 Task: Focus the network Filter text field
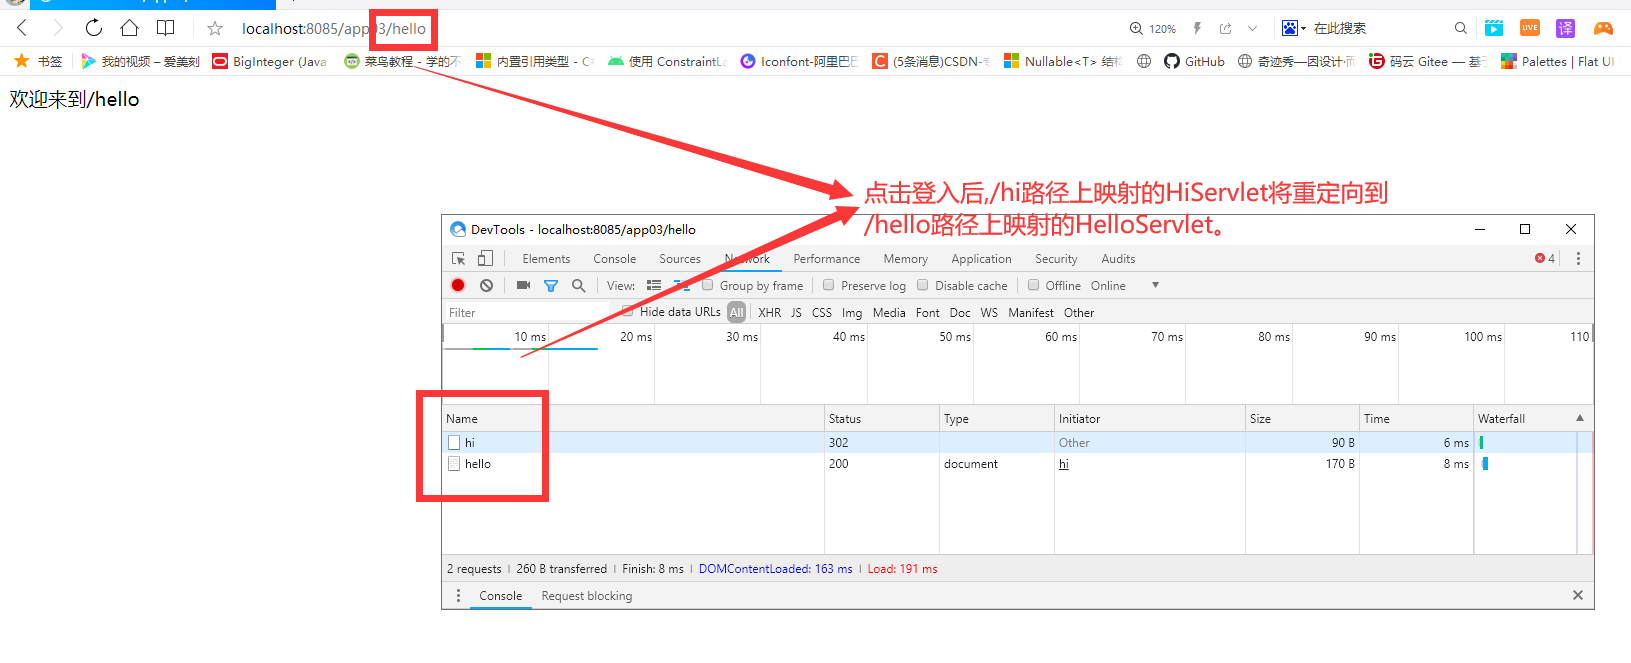[x=527, y=312]
